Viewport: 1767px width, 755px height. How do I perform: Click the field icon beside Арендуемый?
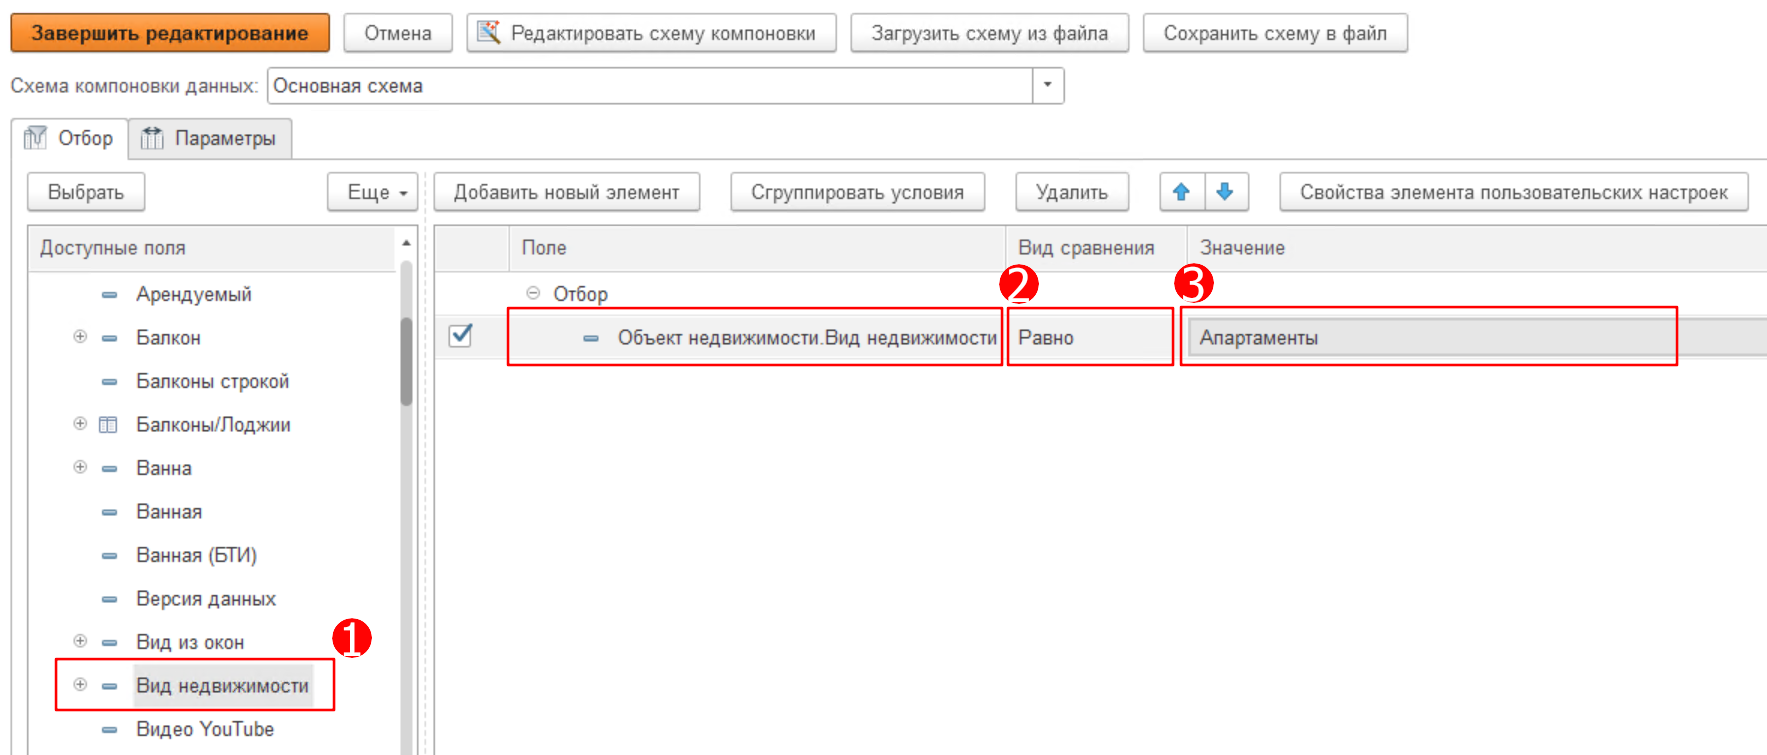click(109, 295)
